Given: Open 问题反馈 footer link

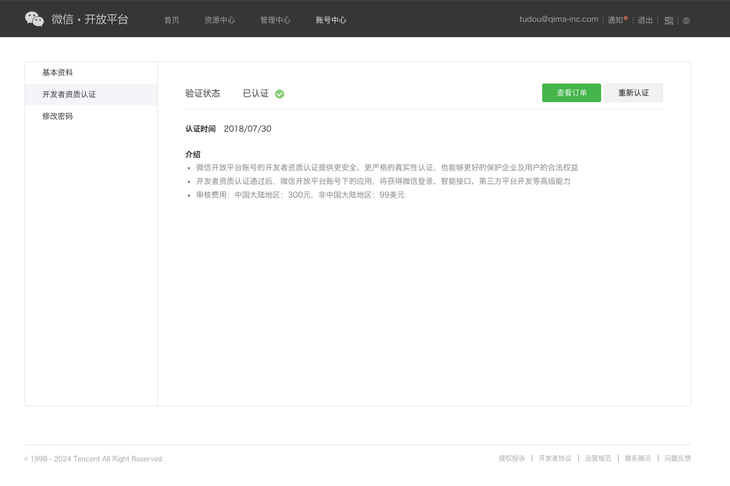Looking at the screenshot, I should (x=677, y=459).
